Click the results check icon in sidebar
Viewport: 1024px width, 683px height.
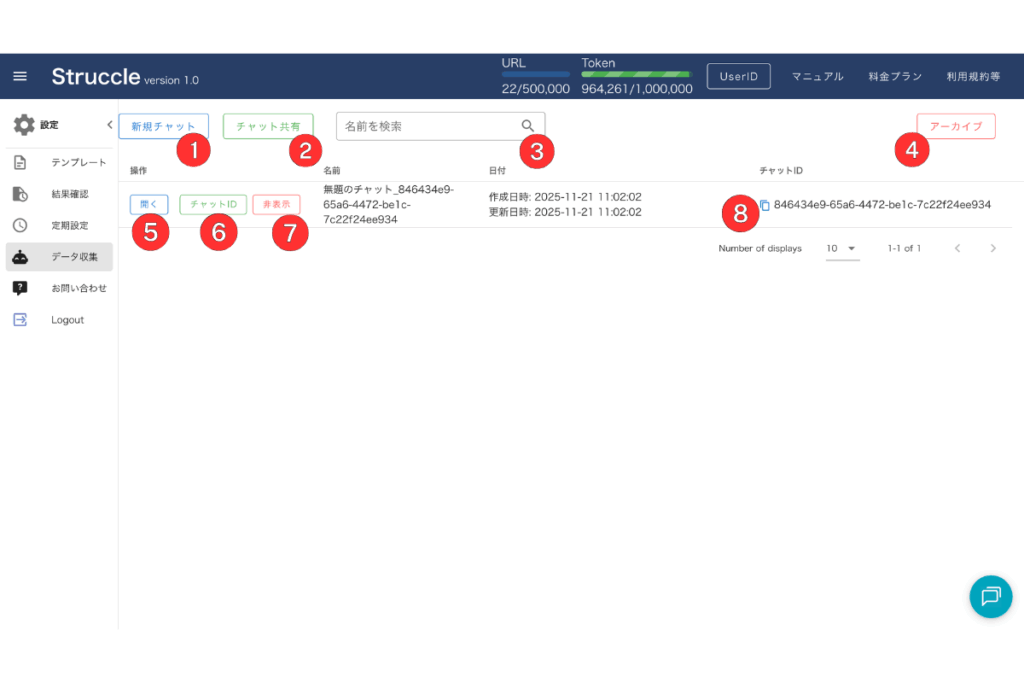click(20, 194)
